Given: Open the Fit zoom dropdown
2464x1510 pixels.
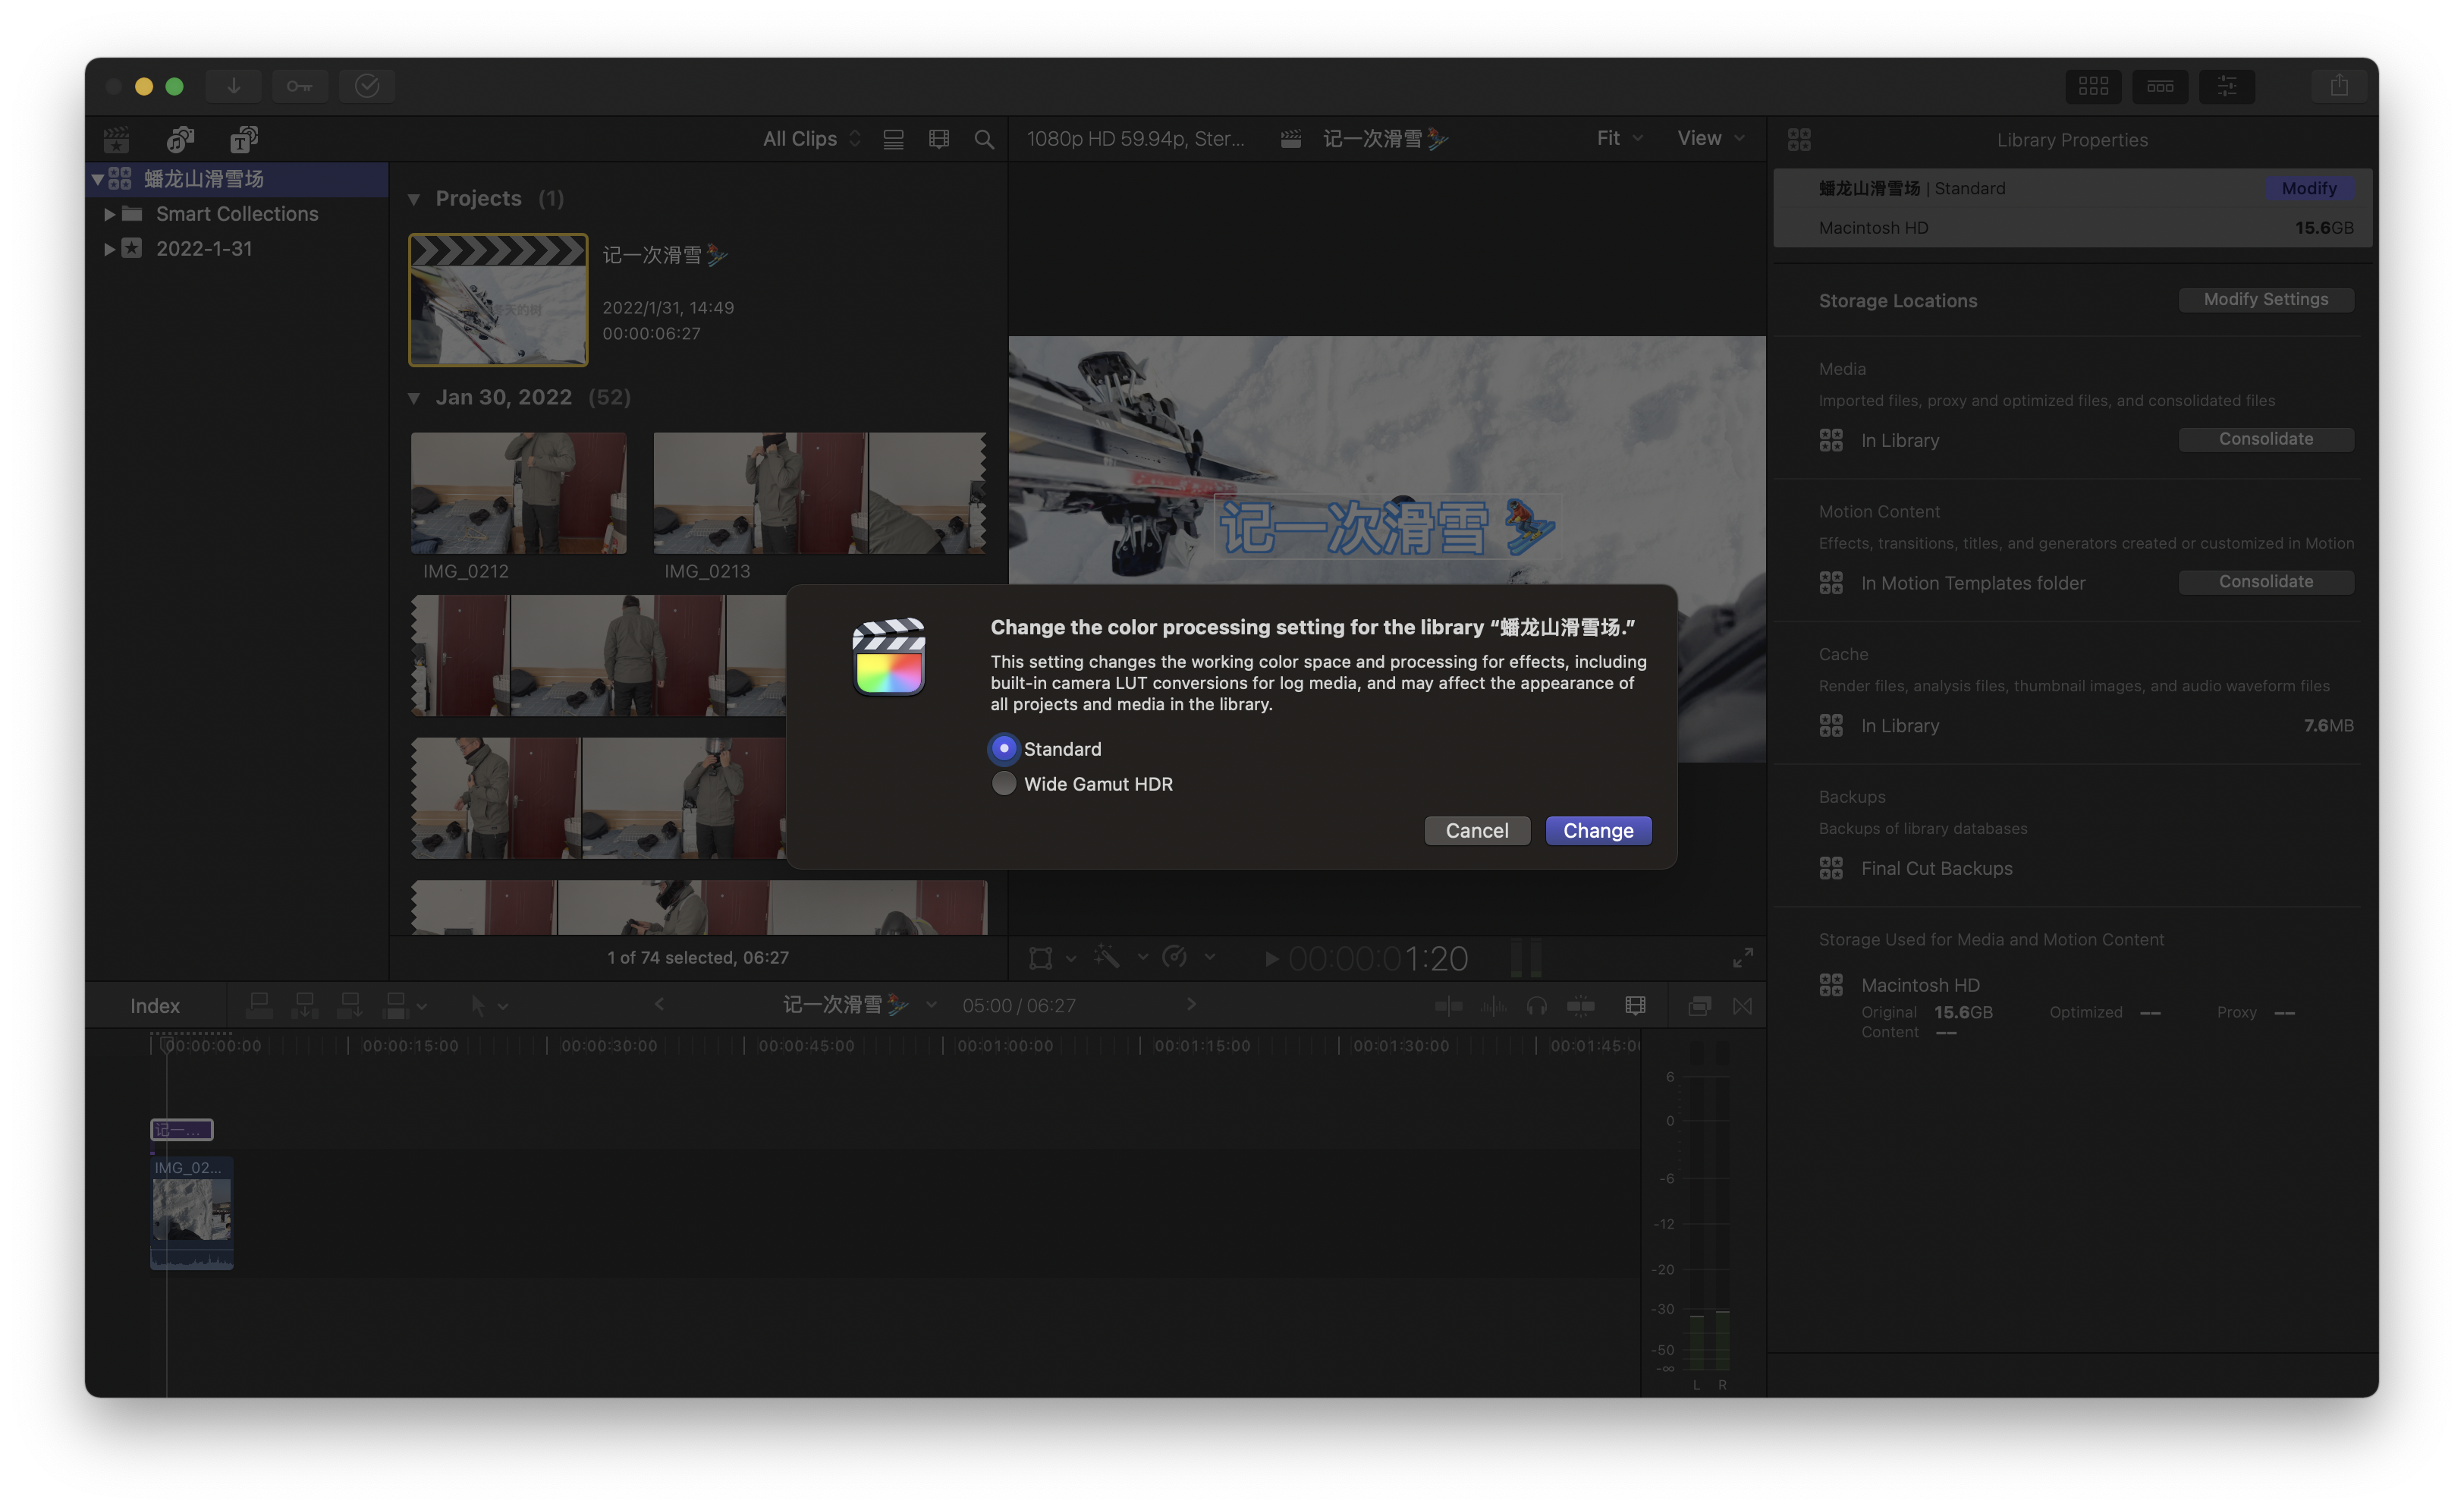Looking at the screenshot, I should click(1619, 138).
